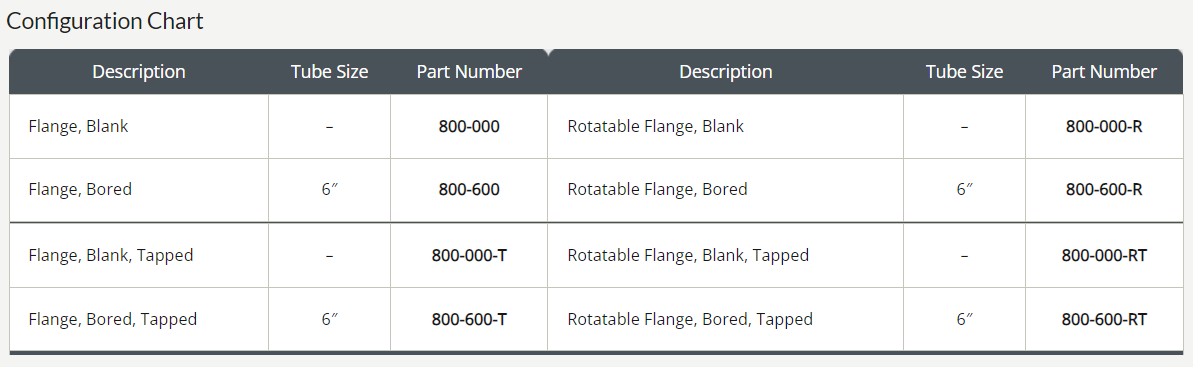This screenshot has width=1193, height=367.
Task: Select part number 800-600-RT
Action: [1104, 319]
